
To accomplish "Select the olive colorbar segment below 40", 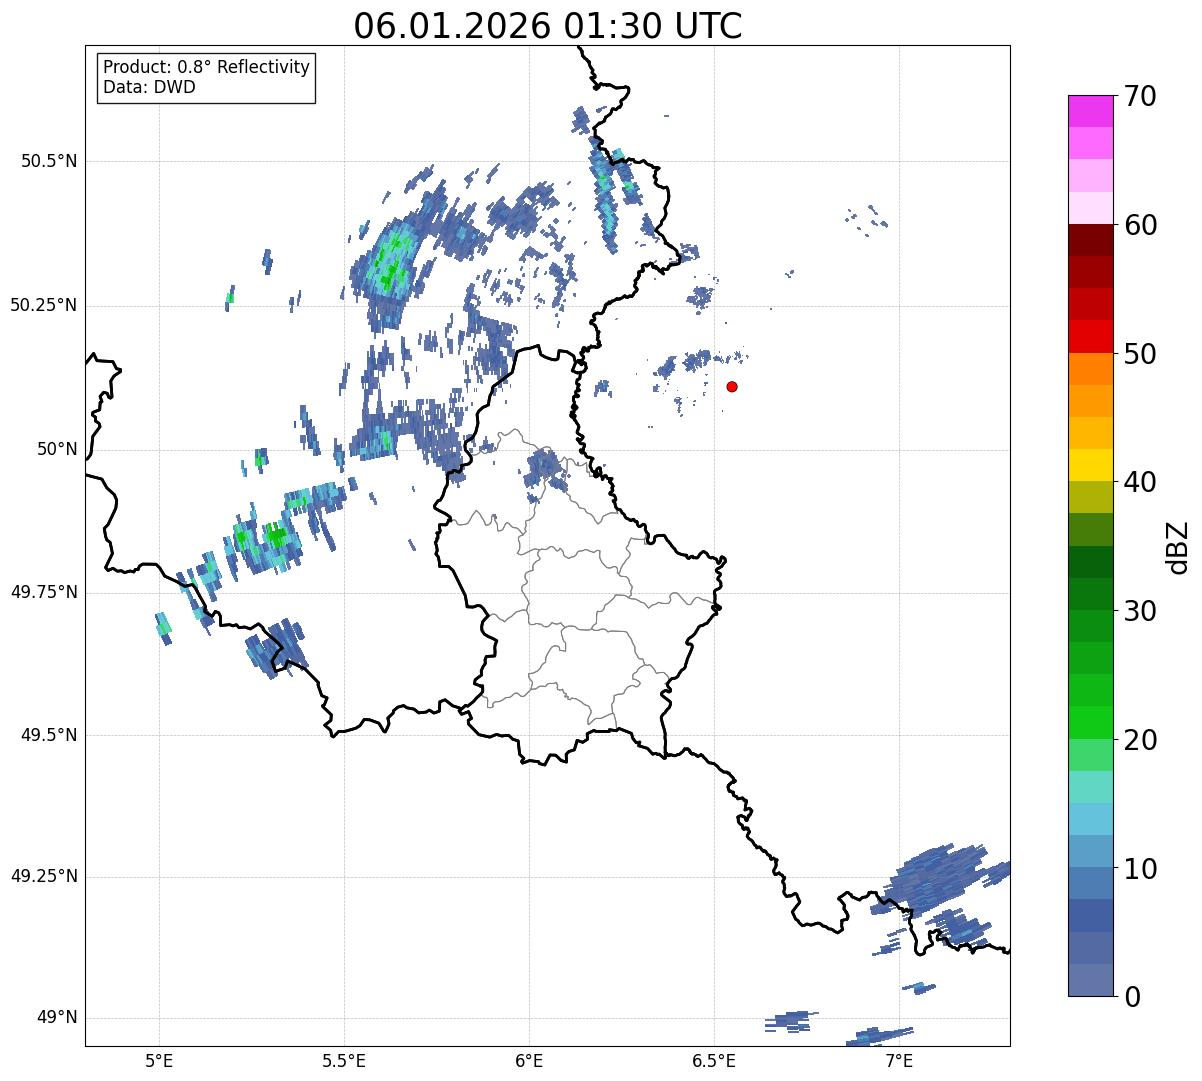I will tap(1090, 497).
